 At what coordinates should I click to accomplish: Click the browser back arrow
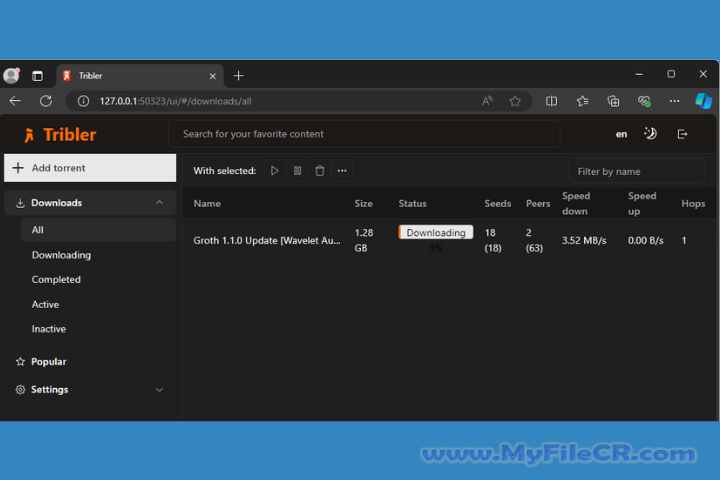tap(15, 101)
